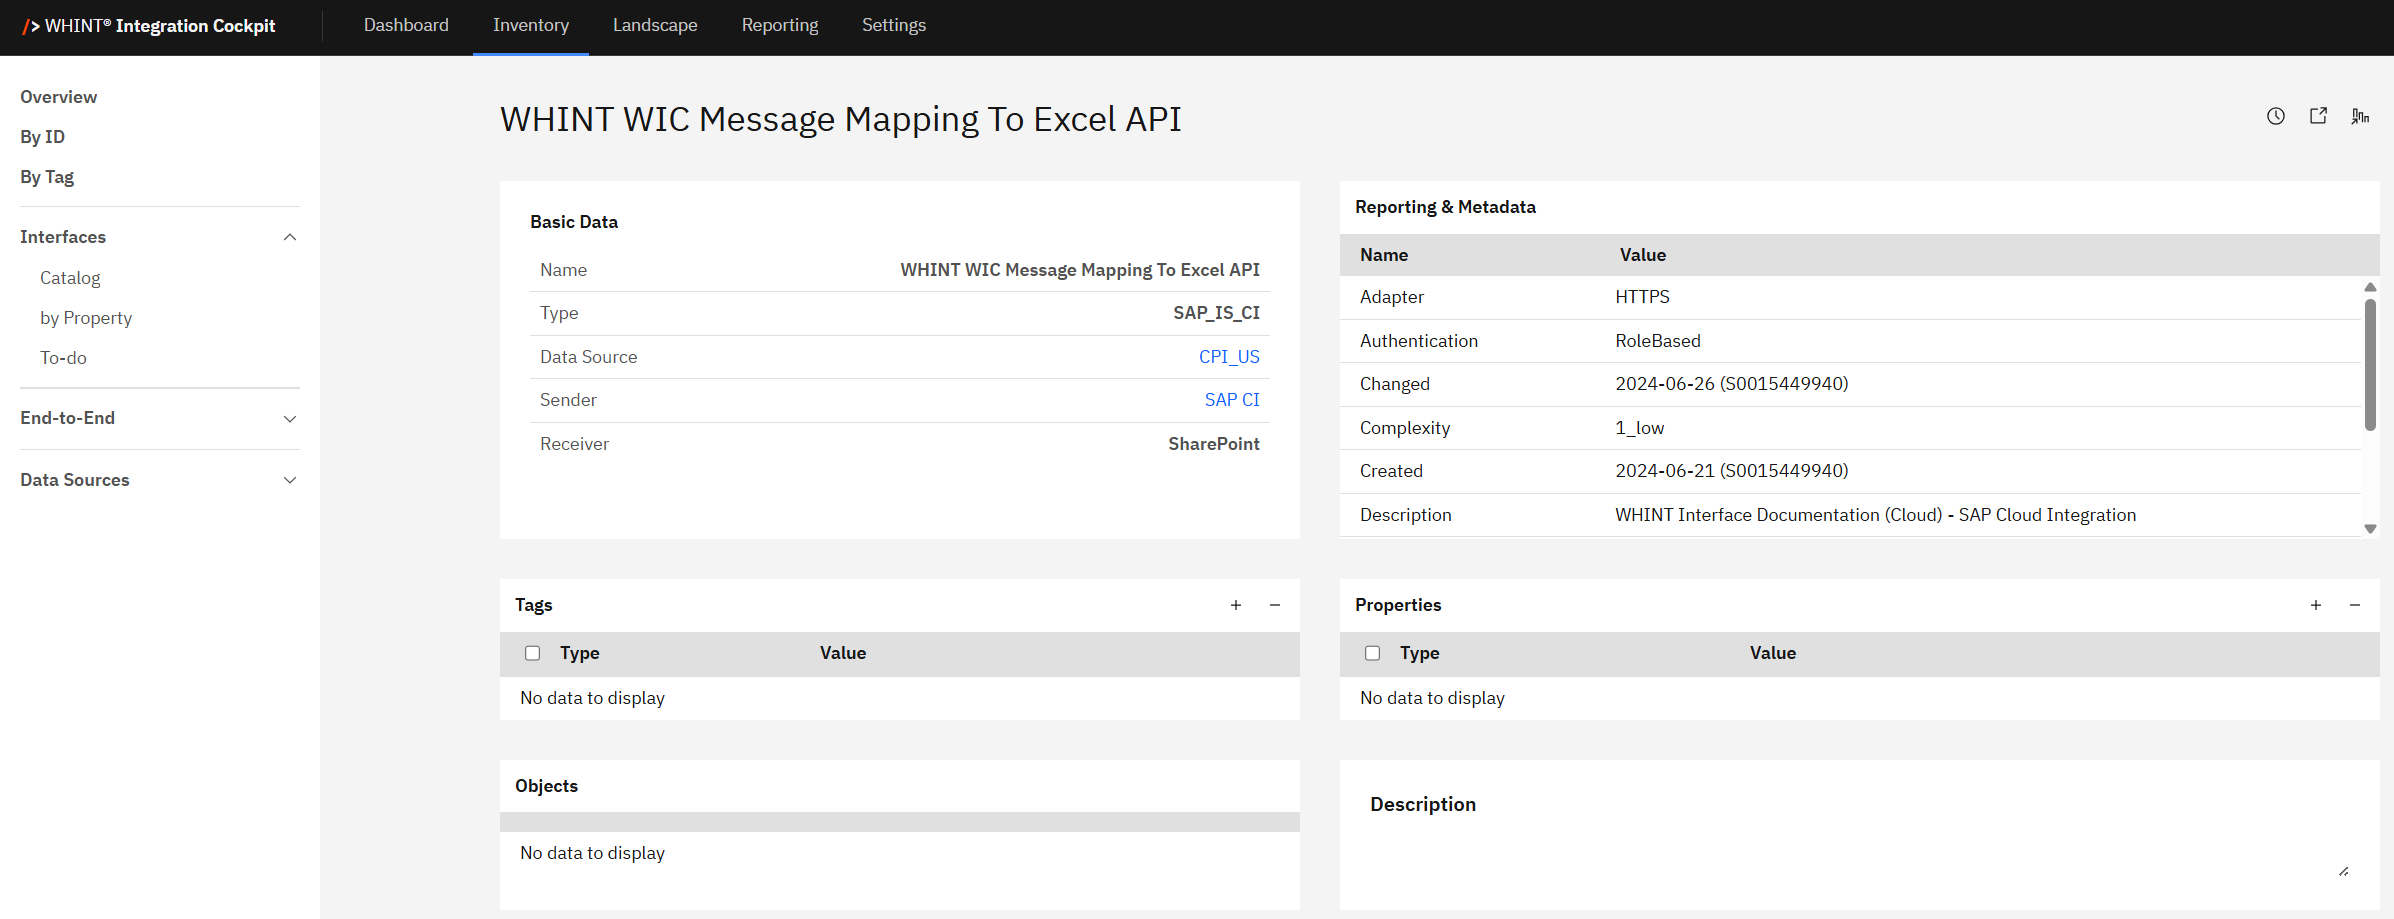The image size is (2394, 919).
Task: Toggle the select-all checkbox in Properties table
Action: pyautogui.click(x=1373, y=653)
